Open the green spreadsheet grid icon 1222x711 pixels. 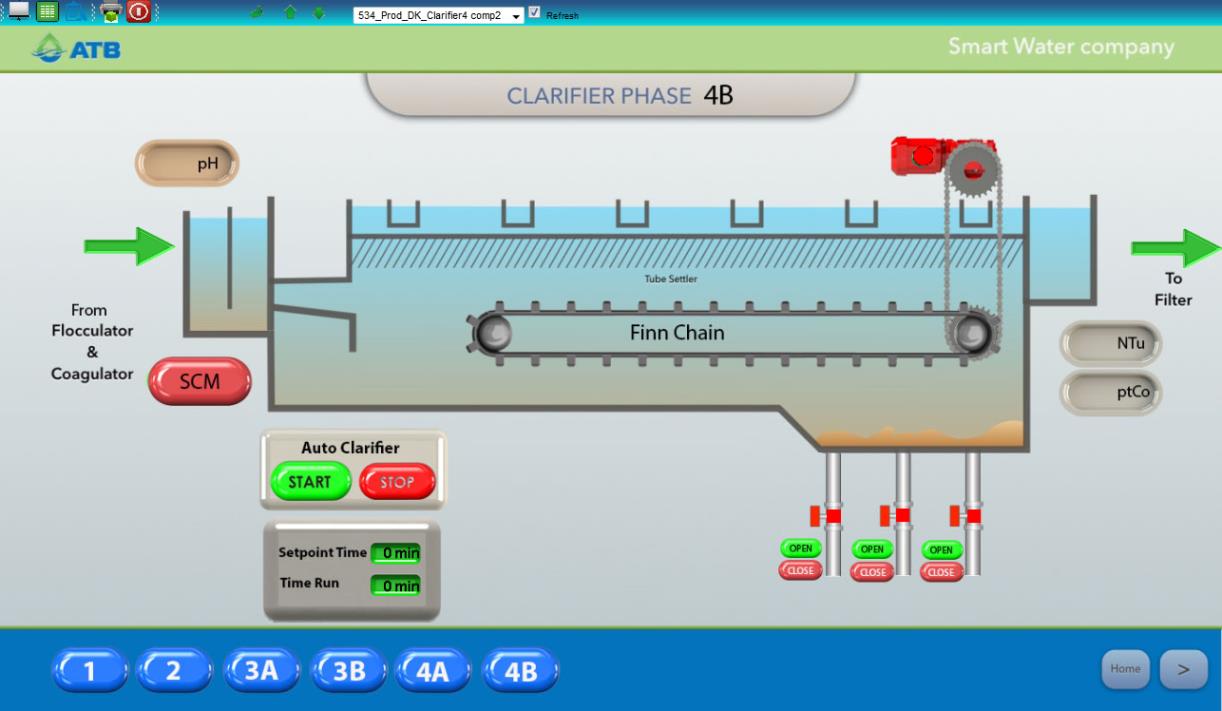tap(47, 11)
